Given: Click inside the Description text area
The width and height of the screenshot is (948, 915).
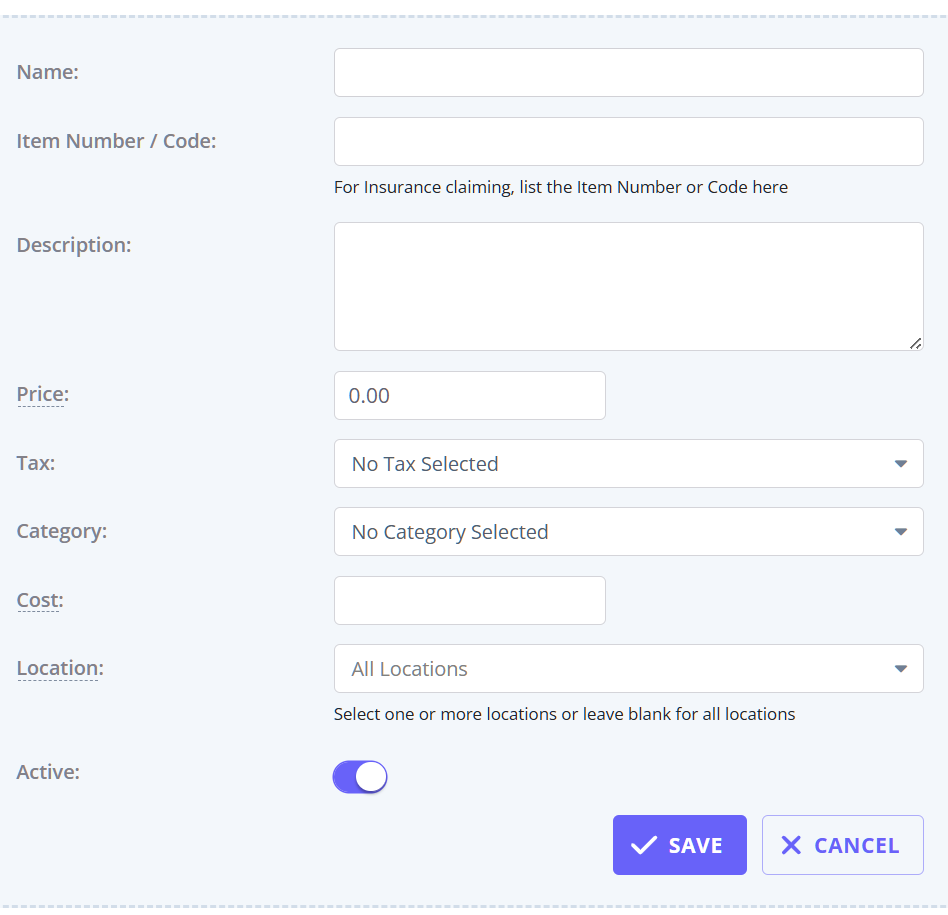Looking at the screenshot, I should 628,286.
